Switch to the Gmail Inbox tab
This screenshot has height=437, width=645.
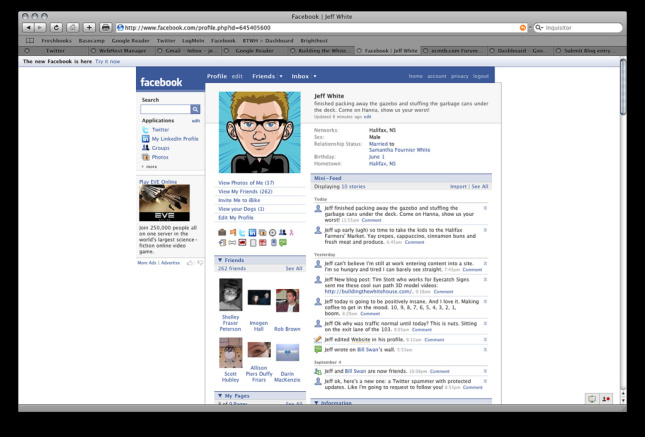[188, 51]
